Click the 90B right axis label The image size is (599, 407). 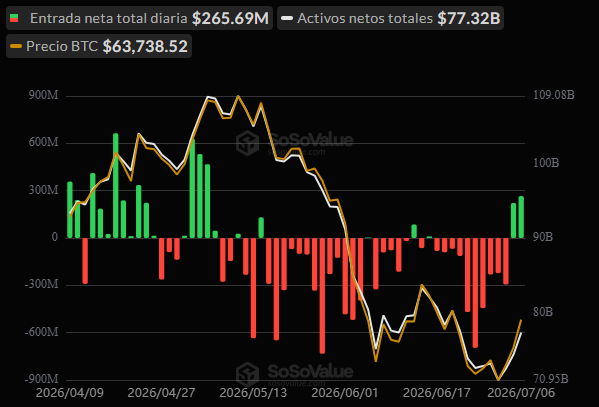(543, 237)
